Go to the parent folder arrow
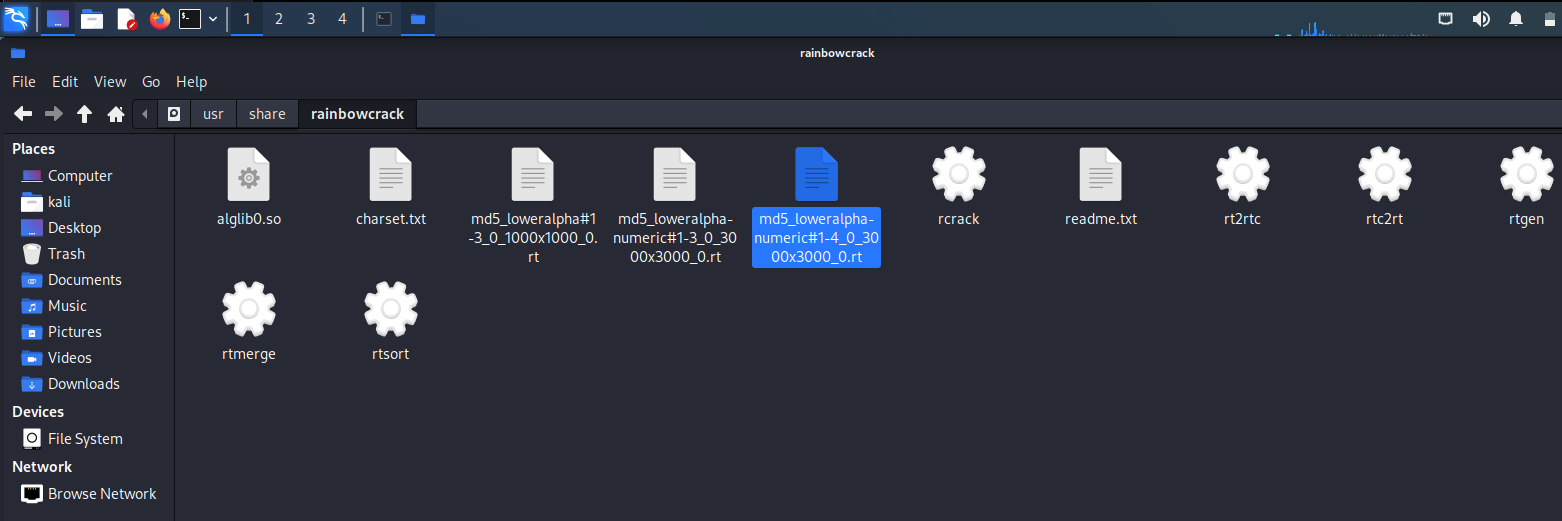The height and width of the screenshot is (521, 1562). coord(85,114)
